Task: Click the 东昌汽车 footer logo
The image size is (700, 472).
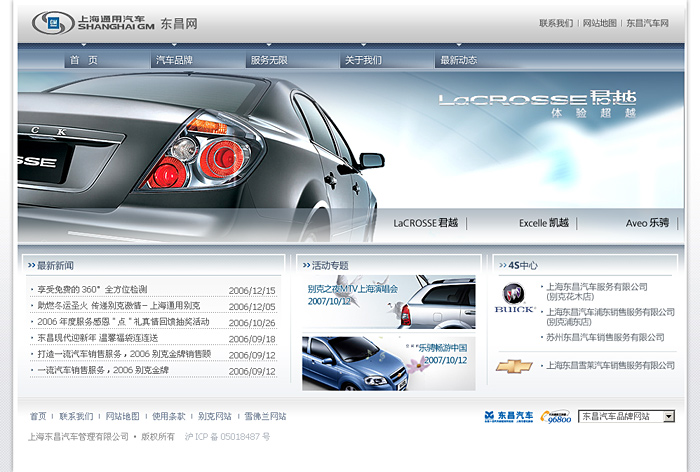Action: pos(508,416)
